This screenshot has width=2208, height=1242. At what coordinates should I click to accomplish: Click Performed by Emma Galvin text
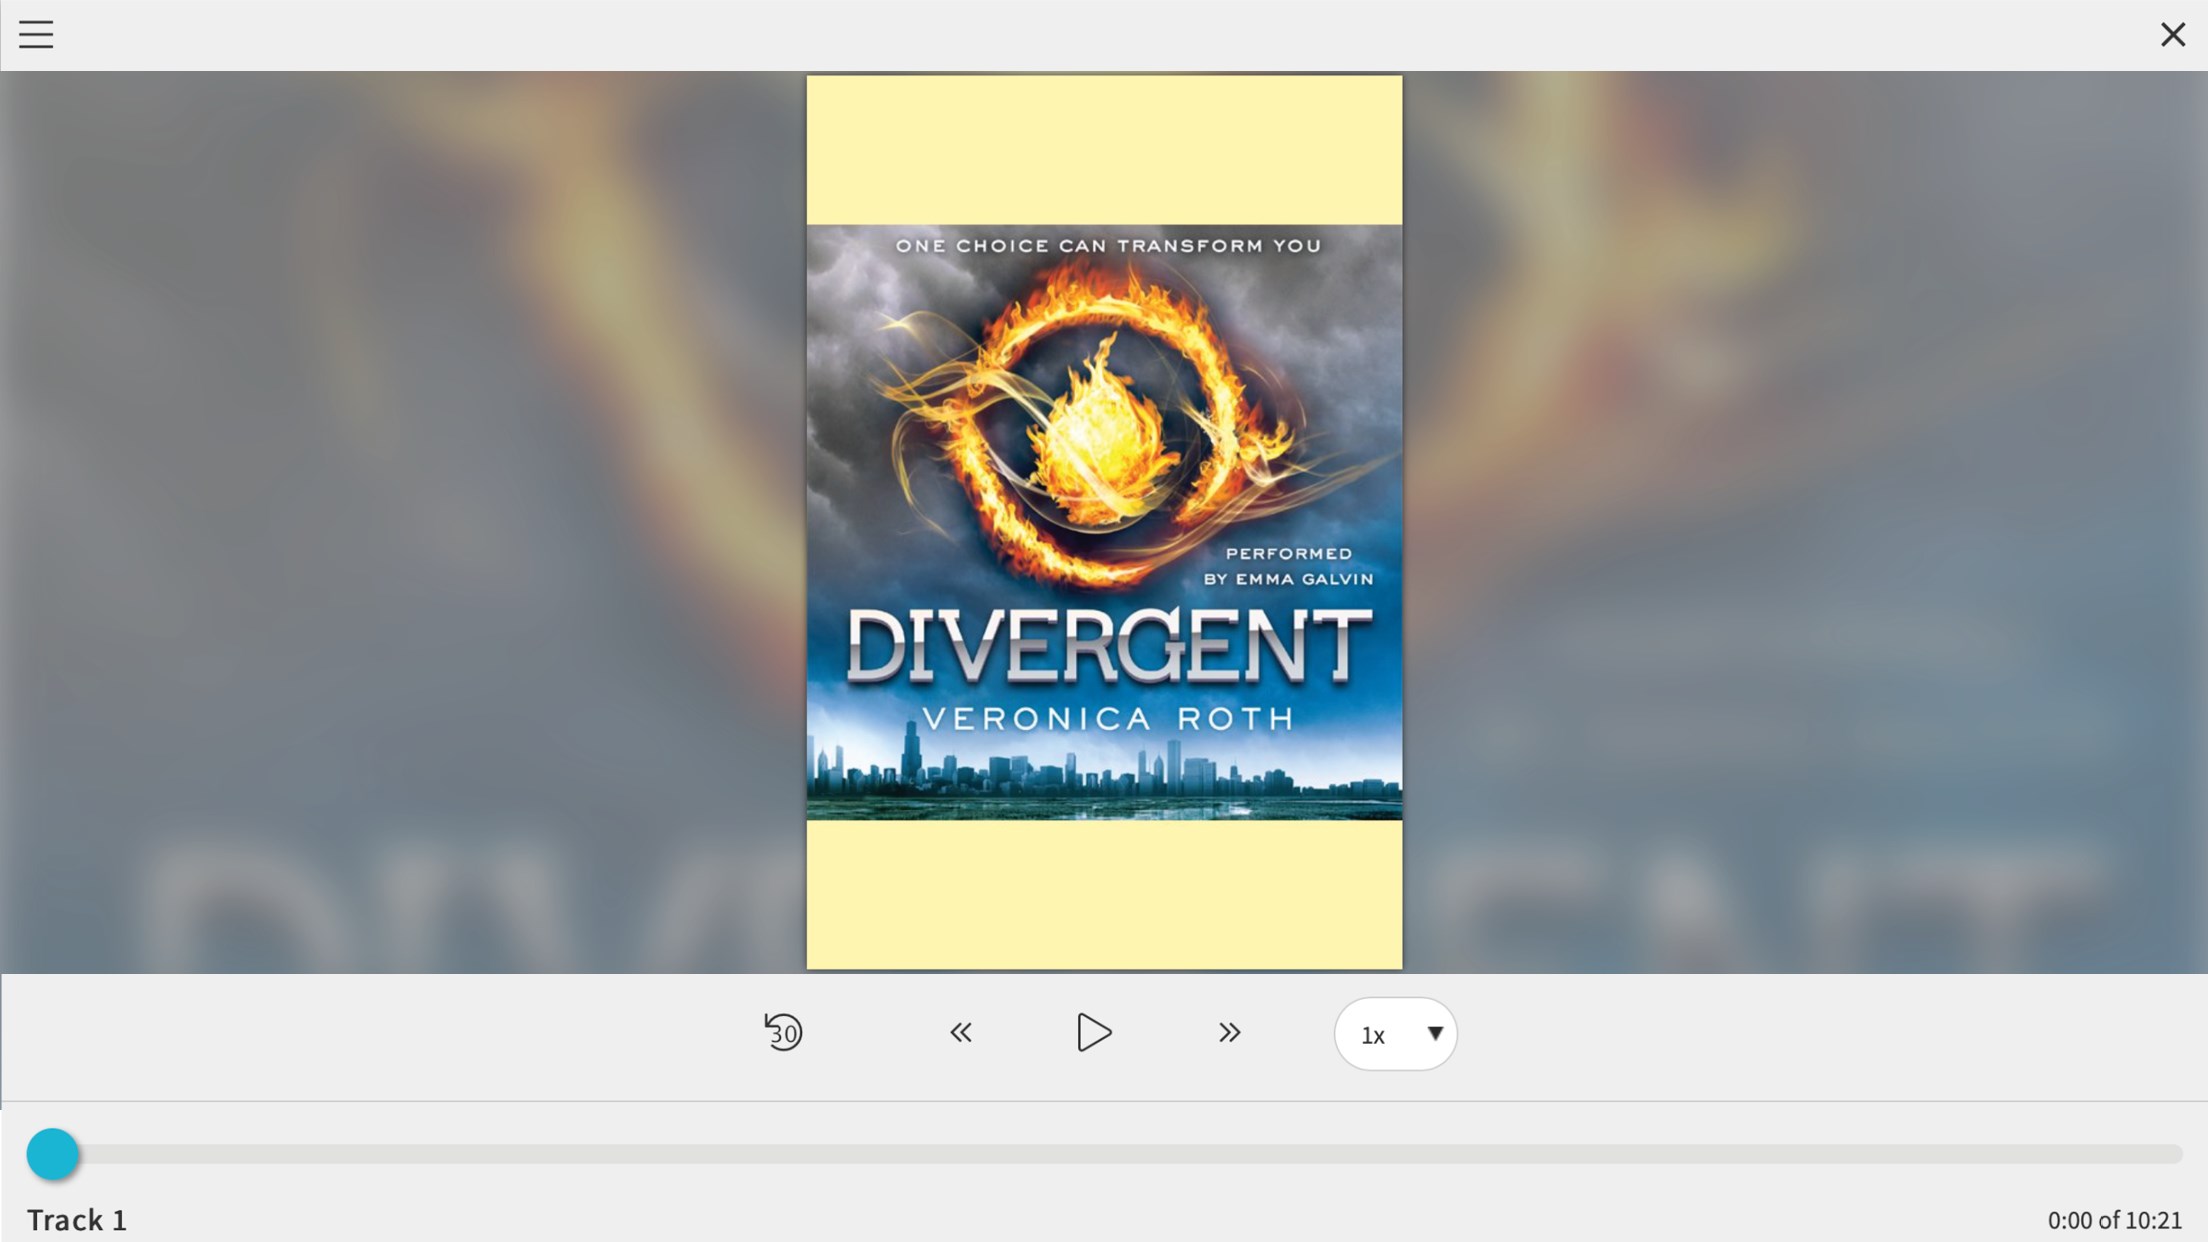[x=1288, y=566]
